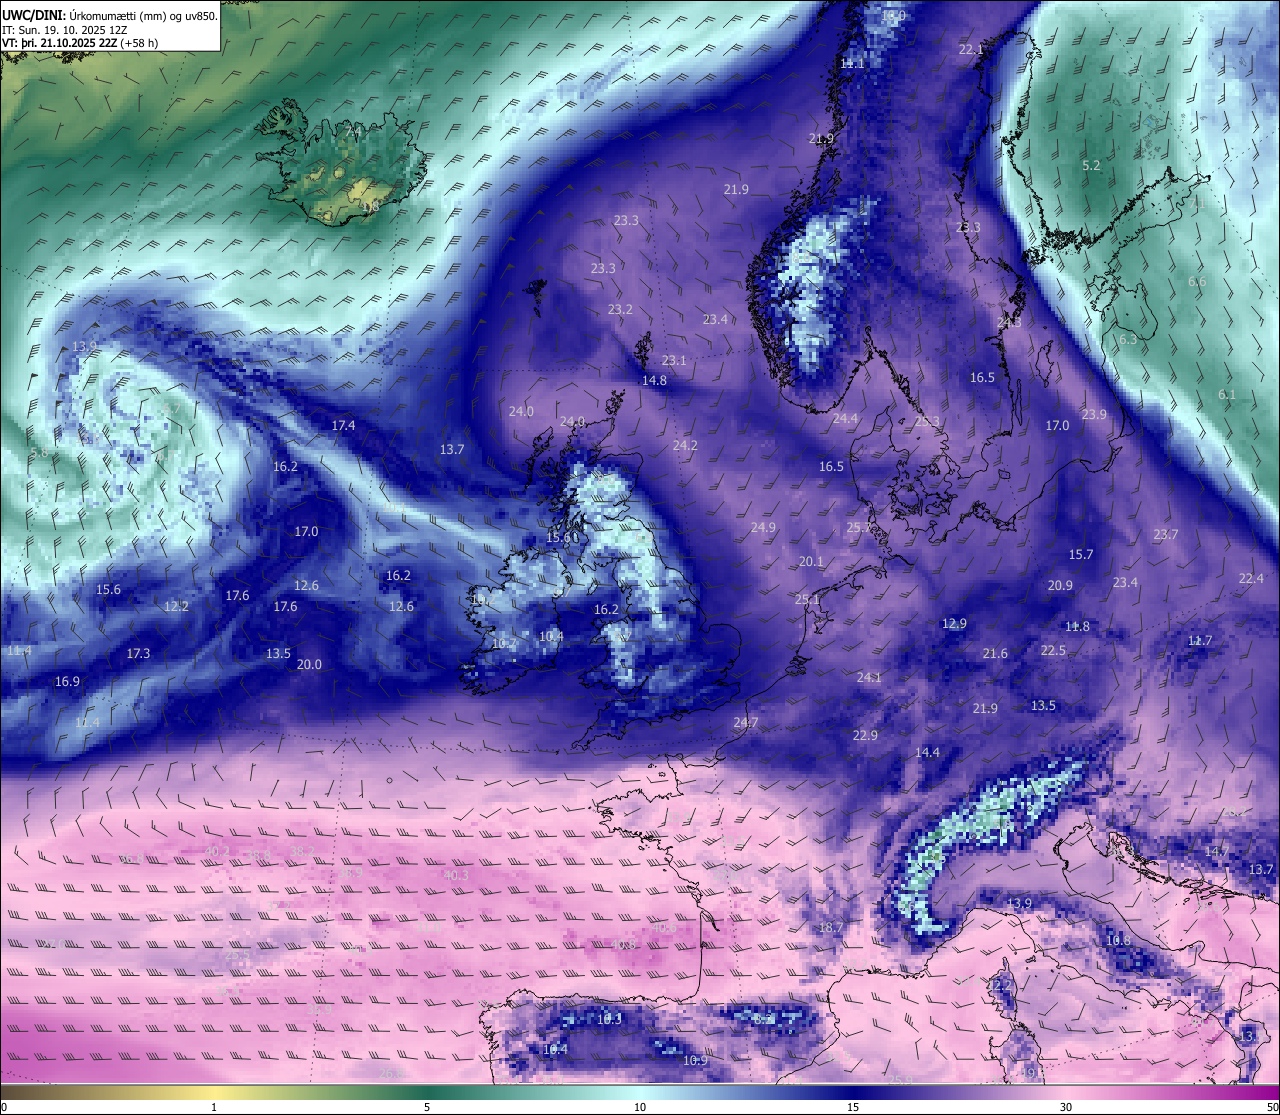1280x1115 pixels.
Task: Click the 24.2 value in the North Sea
Action: click(x=685, y=445)
